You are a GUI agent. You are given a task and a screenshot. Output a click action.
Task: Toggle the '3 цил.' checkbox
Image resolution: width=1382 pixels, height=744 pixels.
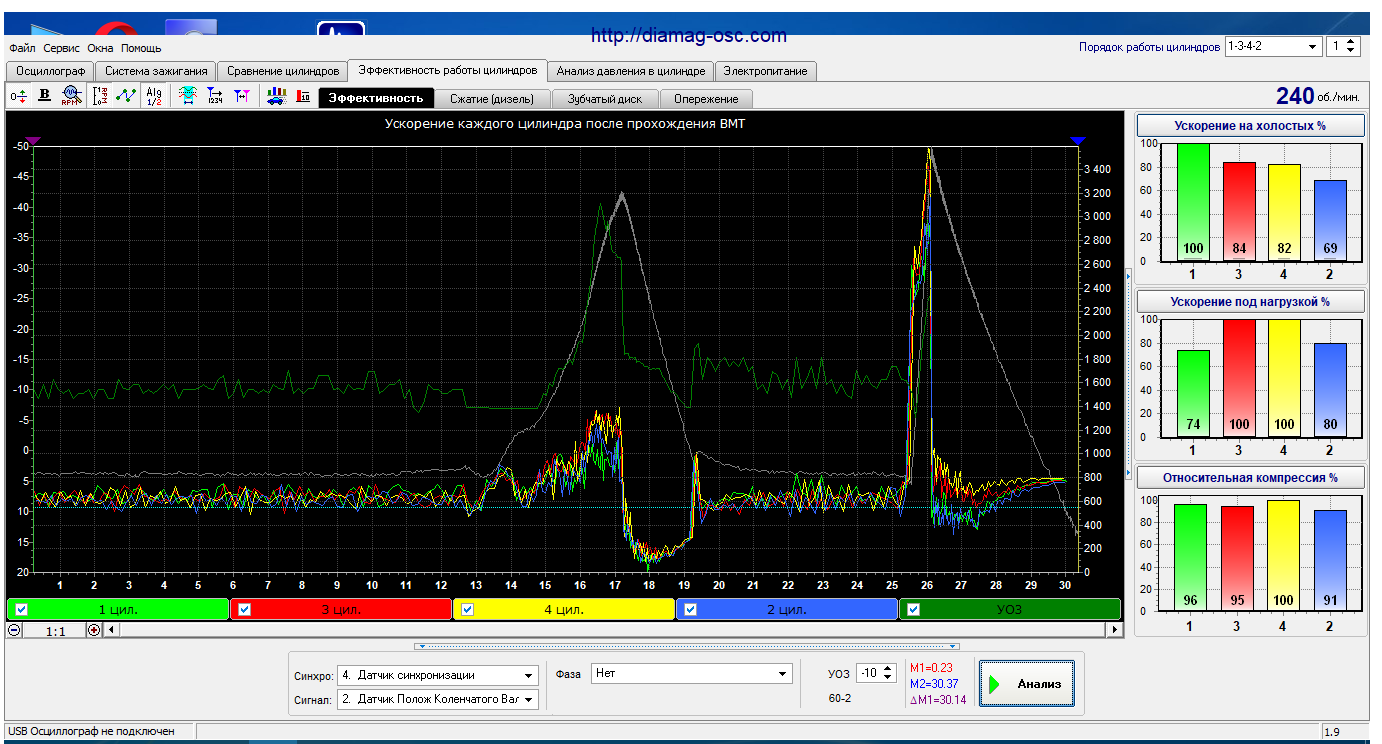(244, 609)
